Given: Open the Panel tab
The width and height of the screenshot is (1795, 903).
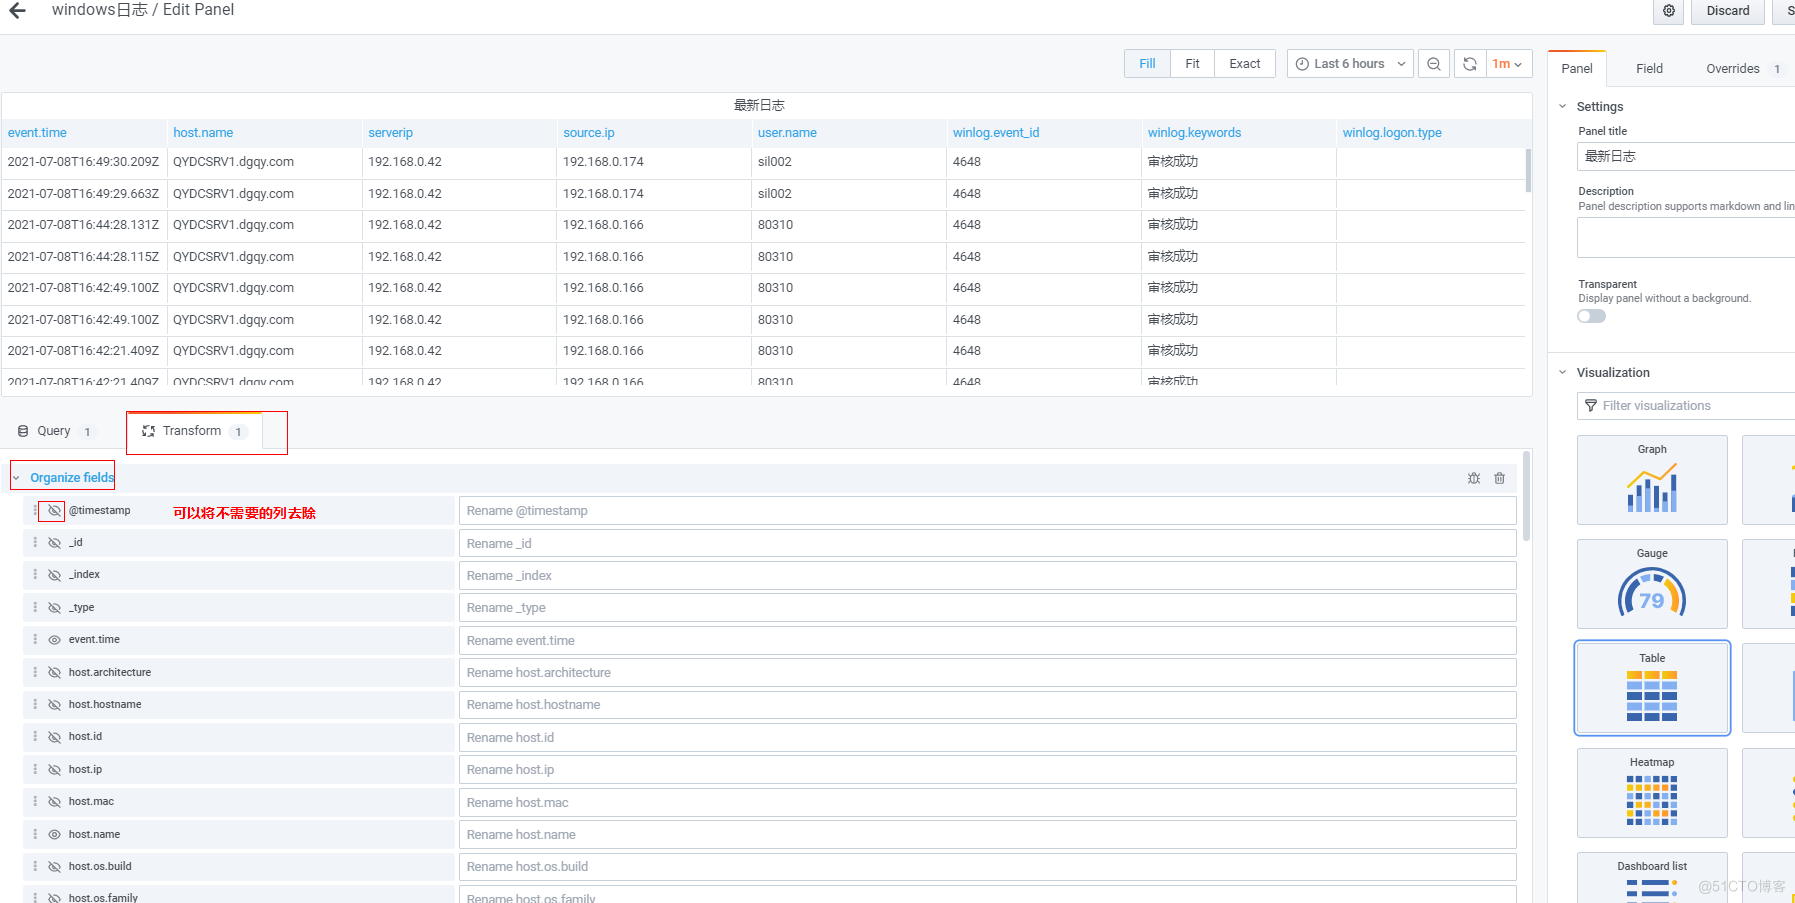Looking at the screenshot, I should tap(1577, 69).
